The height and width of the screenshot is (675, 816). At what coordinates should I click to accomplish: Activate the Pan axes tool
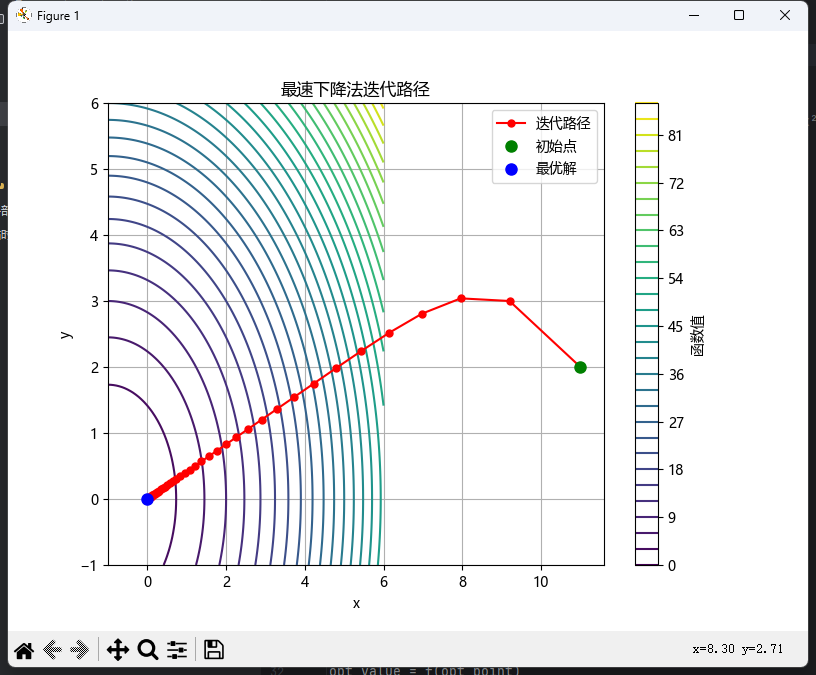(118, 650)
